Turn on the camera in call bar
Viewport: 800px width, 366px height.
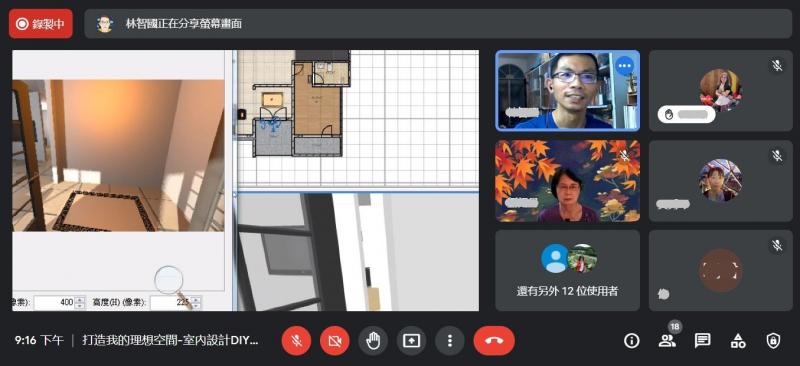(335, 340)
